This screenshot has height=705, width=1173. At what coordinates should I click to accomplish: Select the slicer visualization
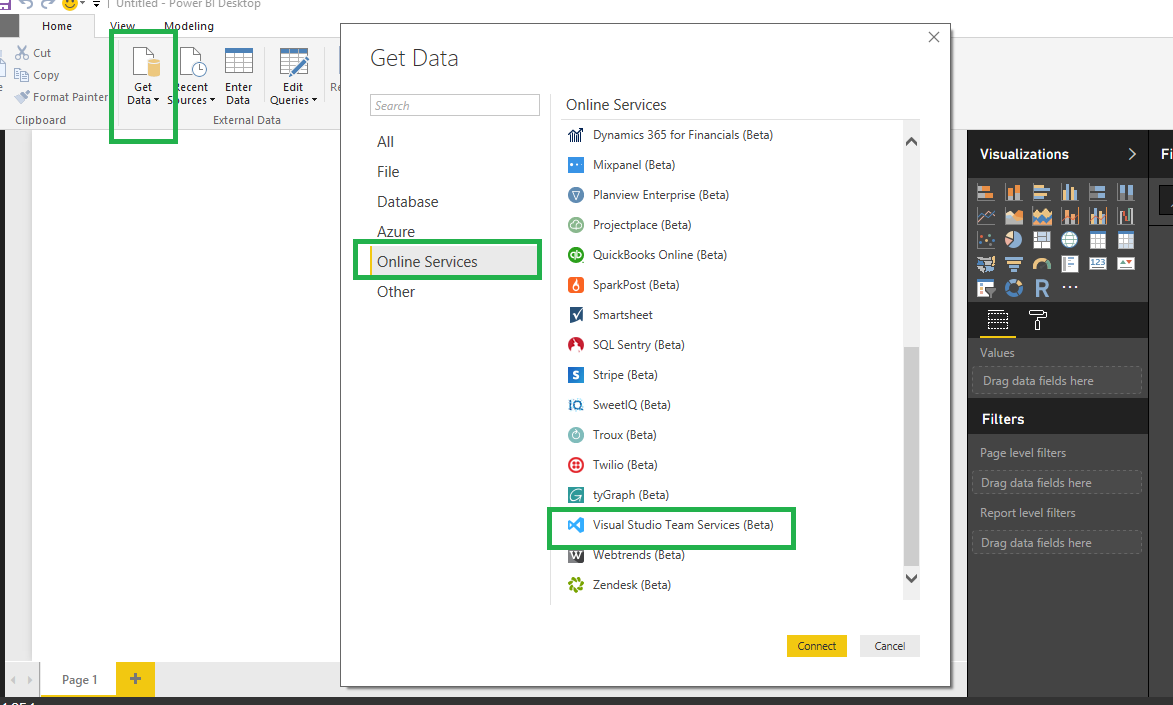point(985,288)
